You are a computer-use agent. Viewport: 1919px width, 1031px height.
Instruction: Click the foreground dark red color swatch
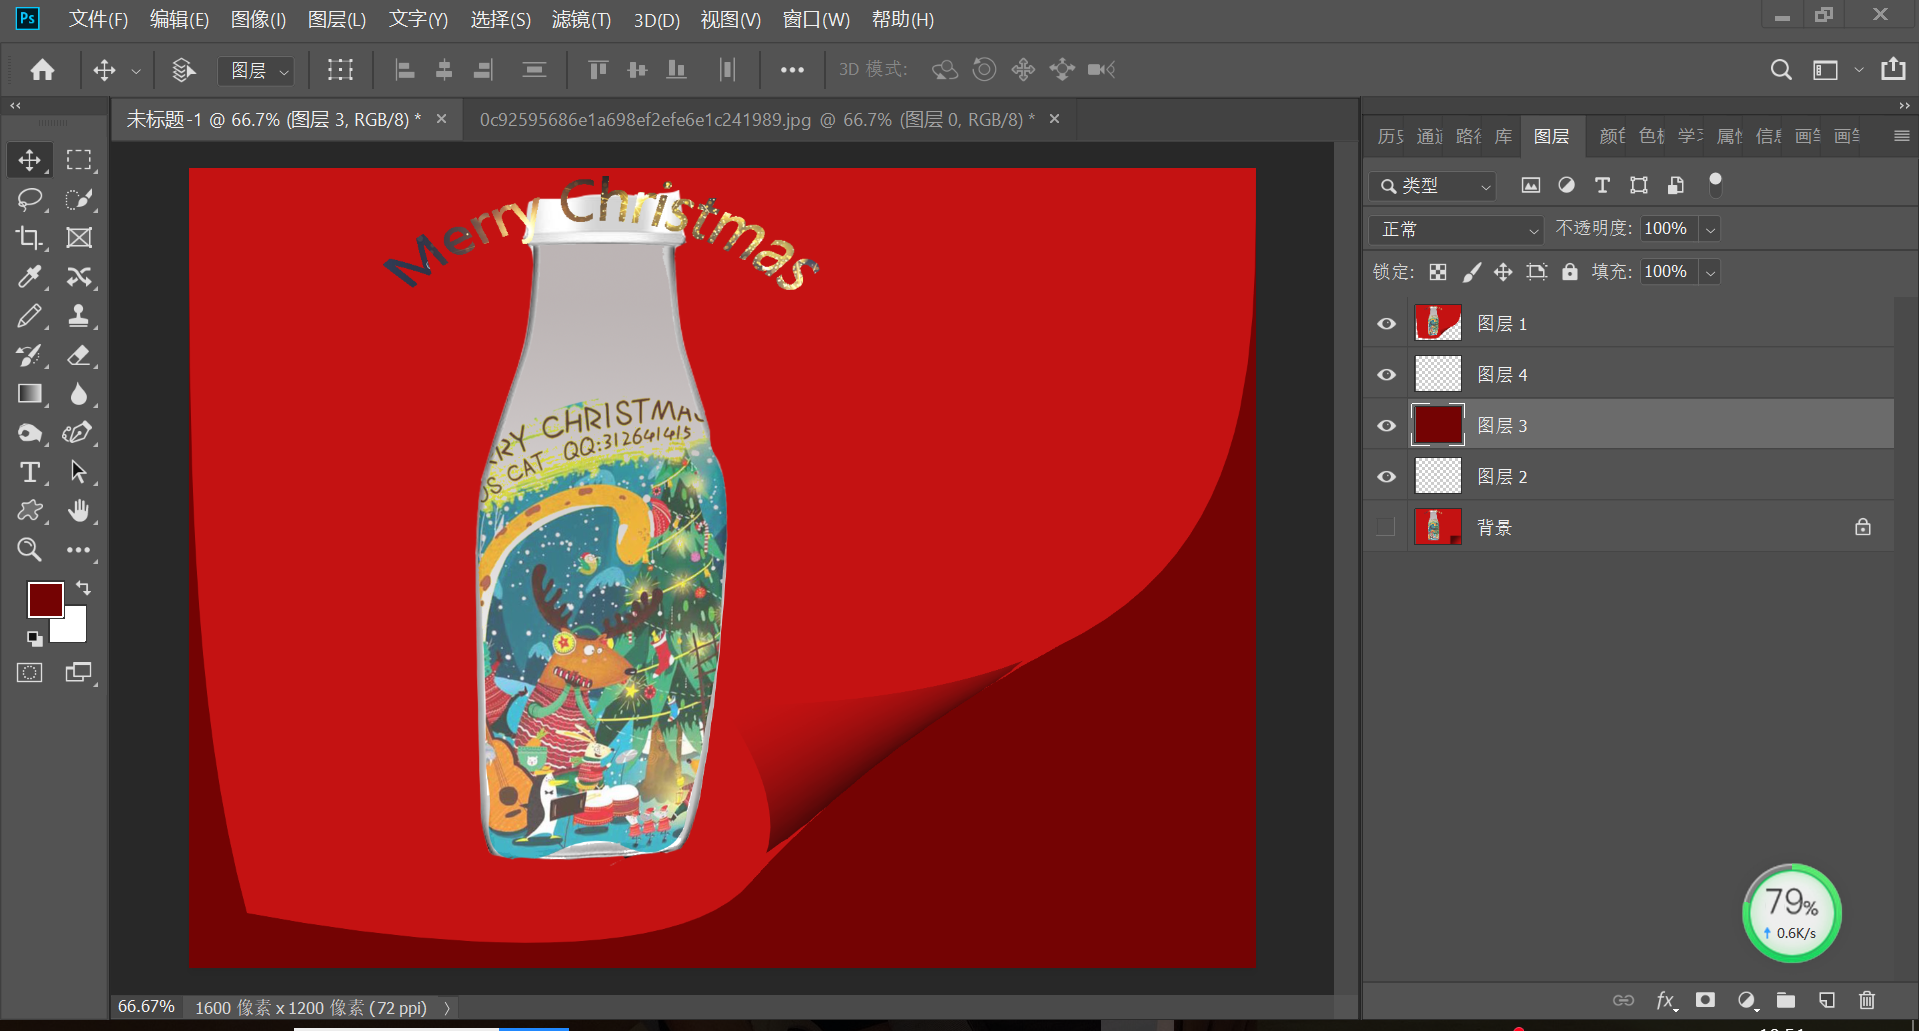point(45,600)
